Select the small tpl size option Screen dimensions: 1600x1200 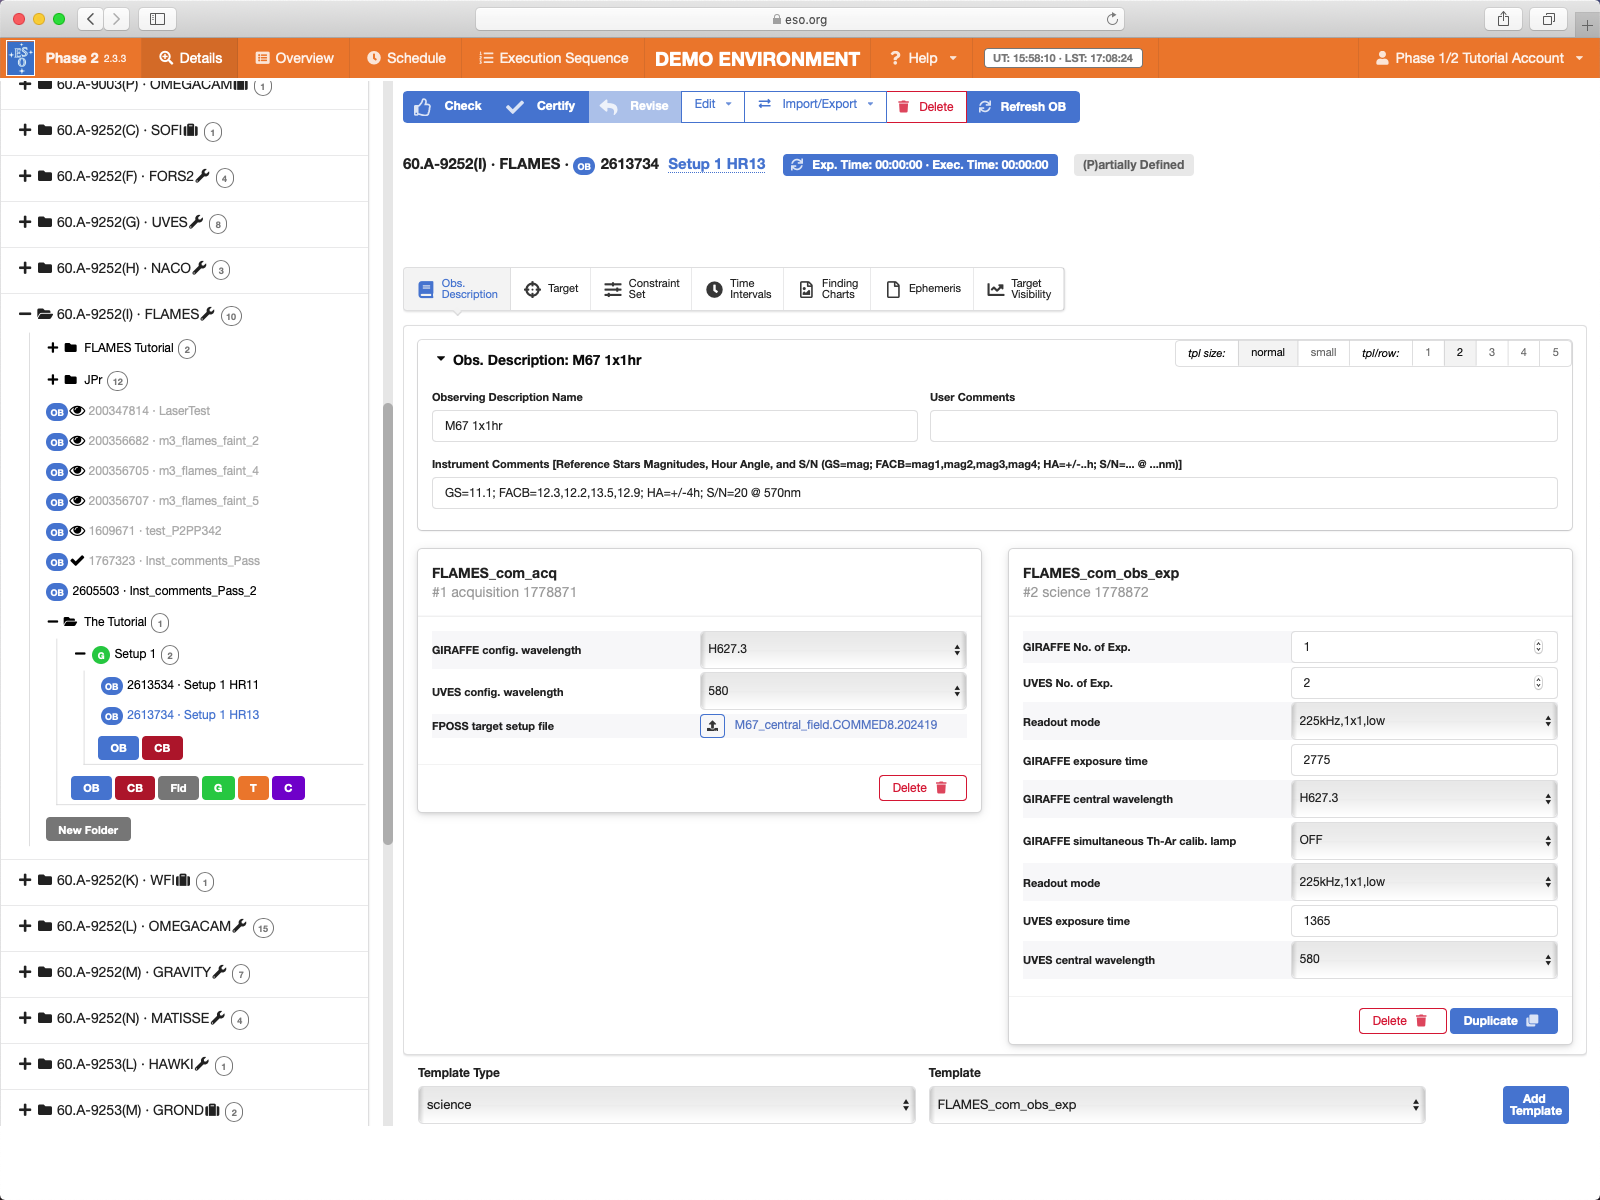click(x=1323, y=353)
